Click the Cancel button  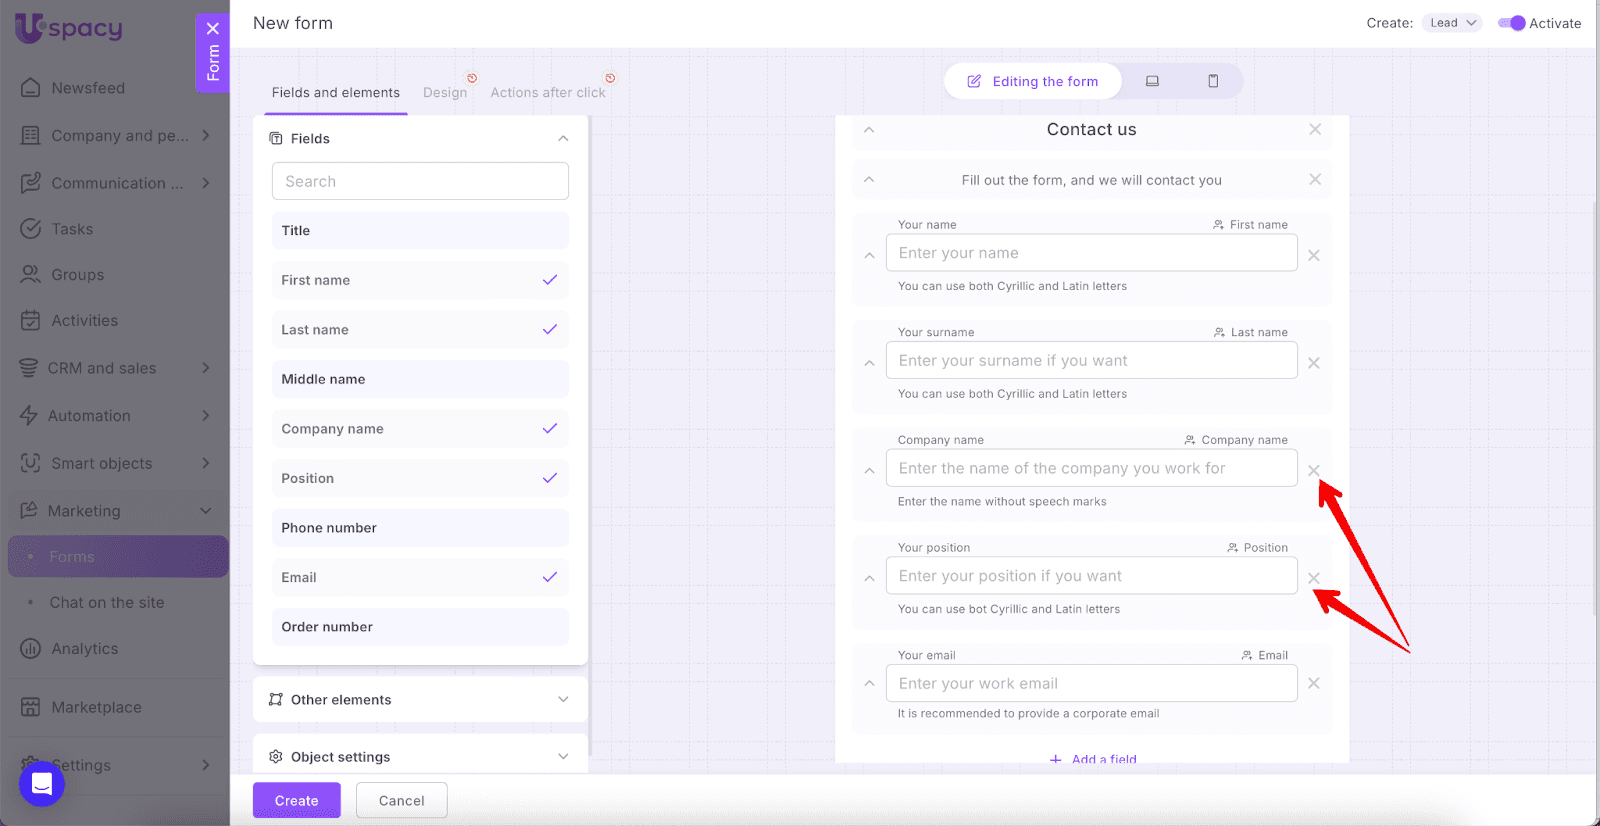click(401, 800)
